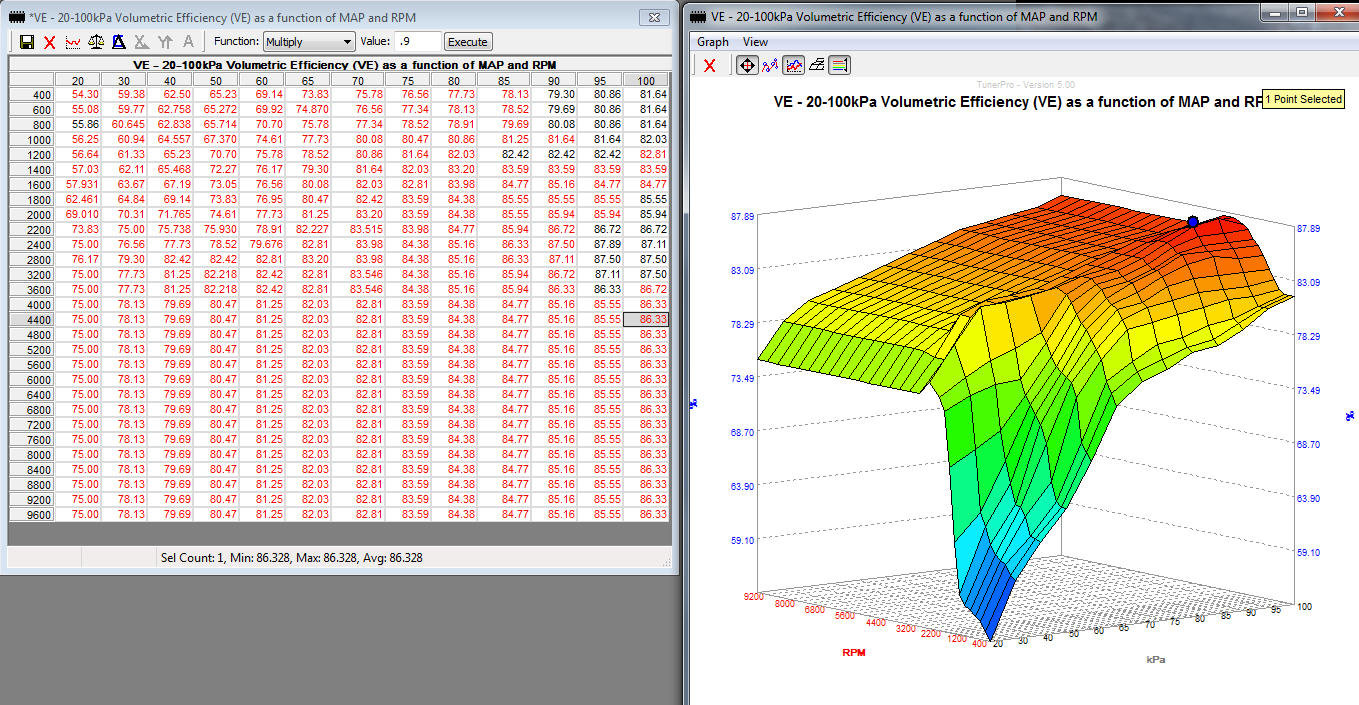Select highlighted cell 86.33 in row 4400
The width and height of the screenshot is (1359, 705).
(646, 319)
